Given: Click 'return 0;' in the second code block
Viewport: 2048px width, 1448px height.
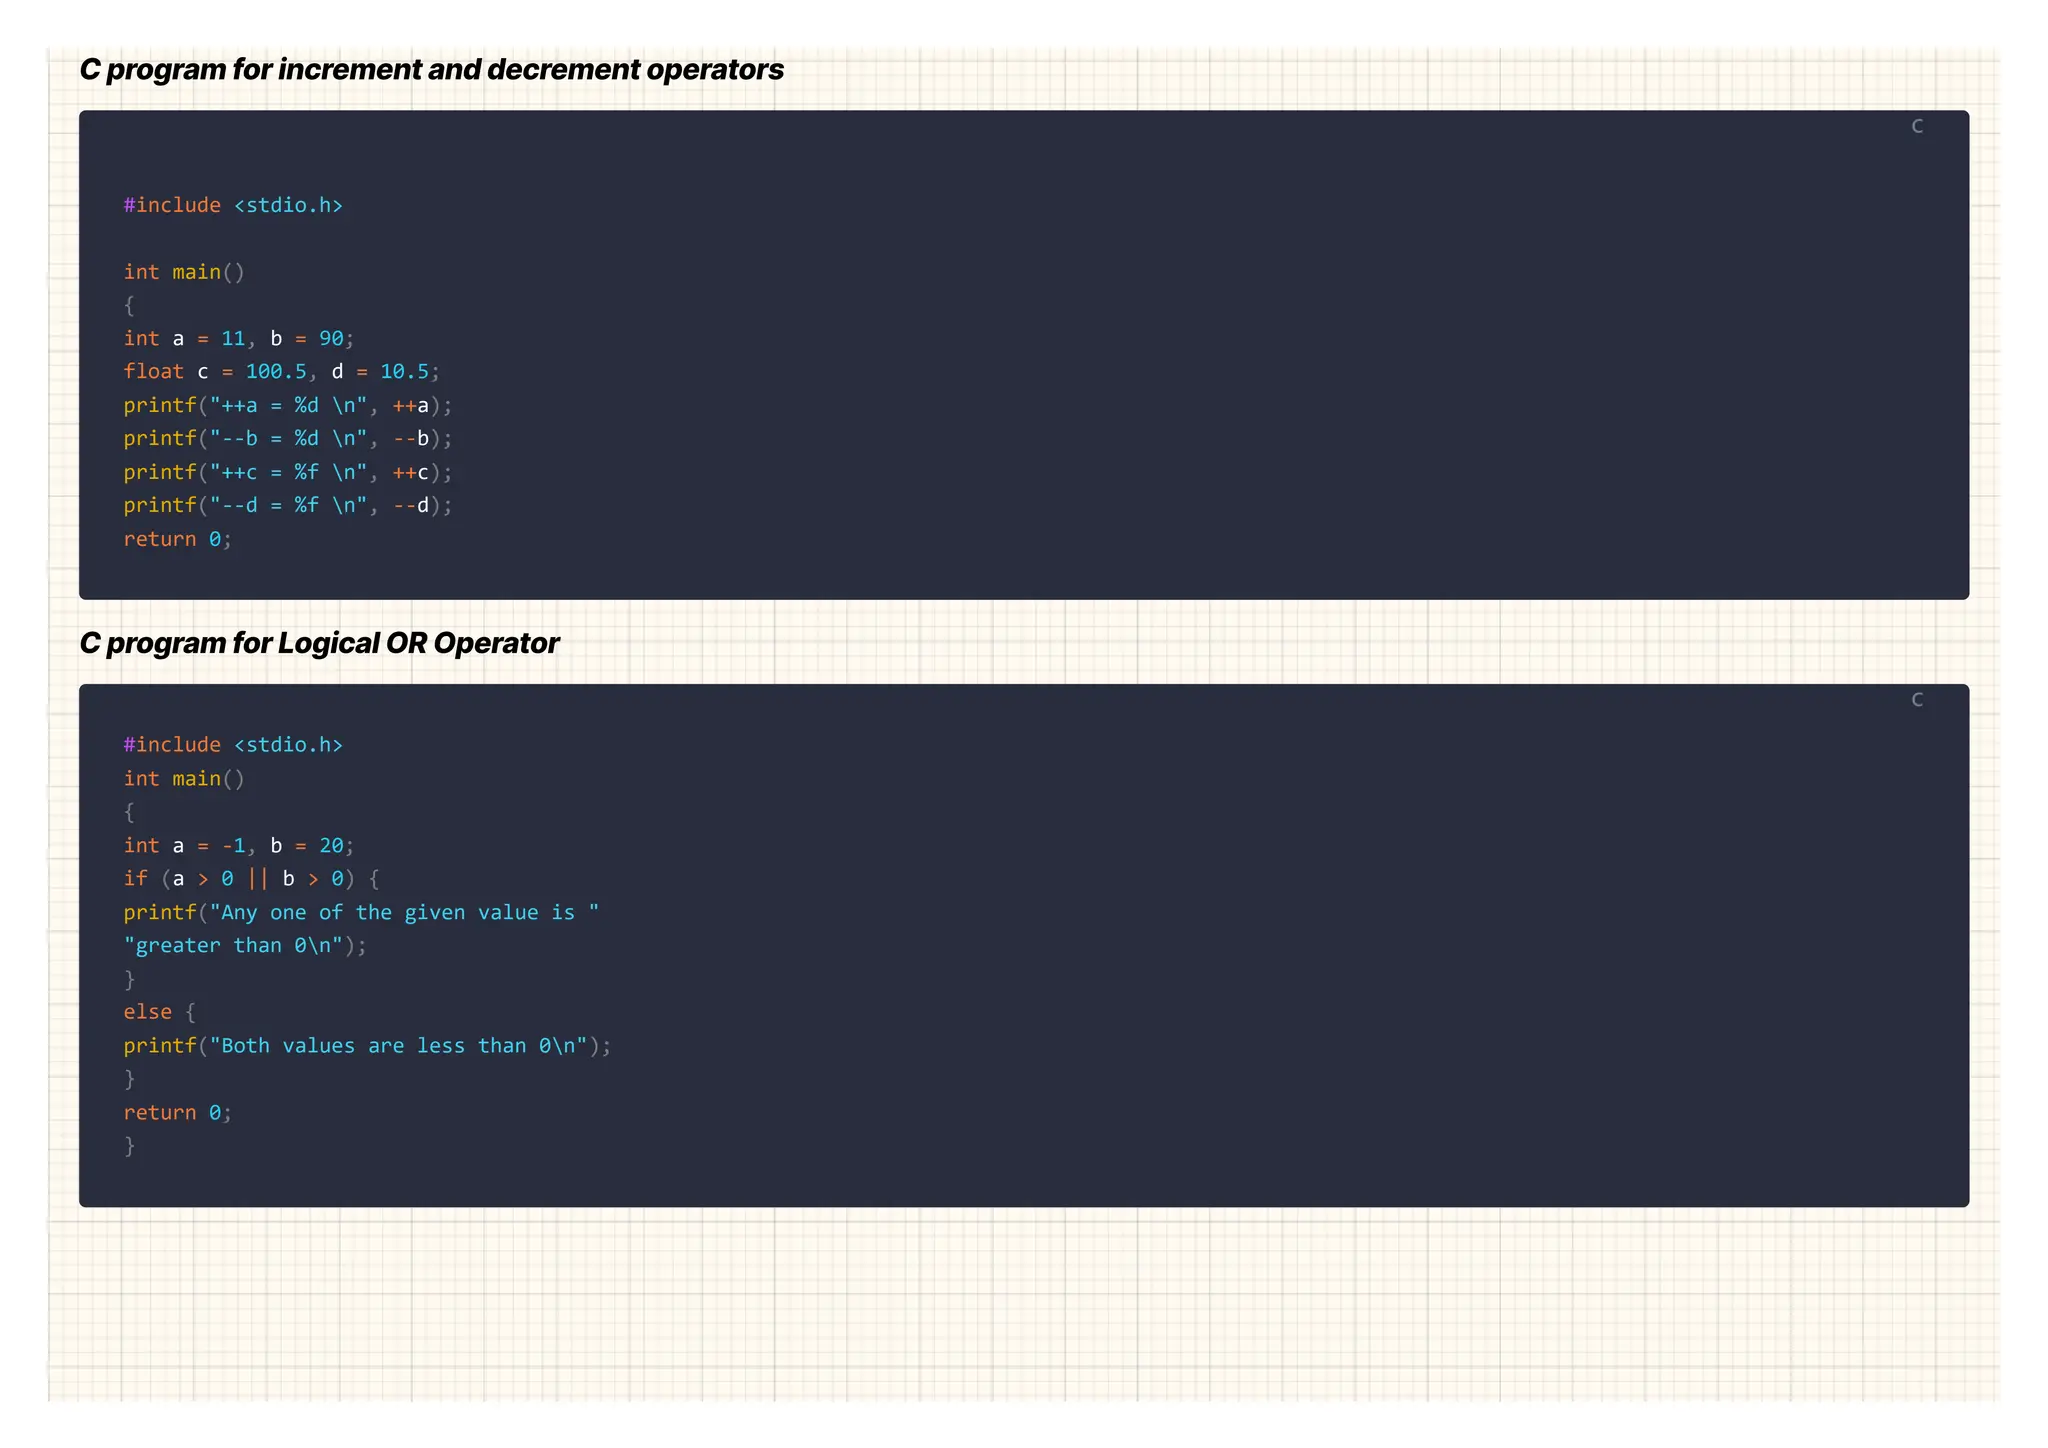Looking at the screenshot, I should (178, 1113).
